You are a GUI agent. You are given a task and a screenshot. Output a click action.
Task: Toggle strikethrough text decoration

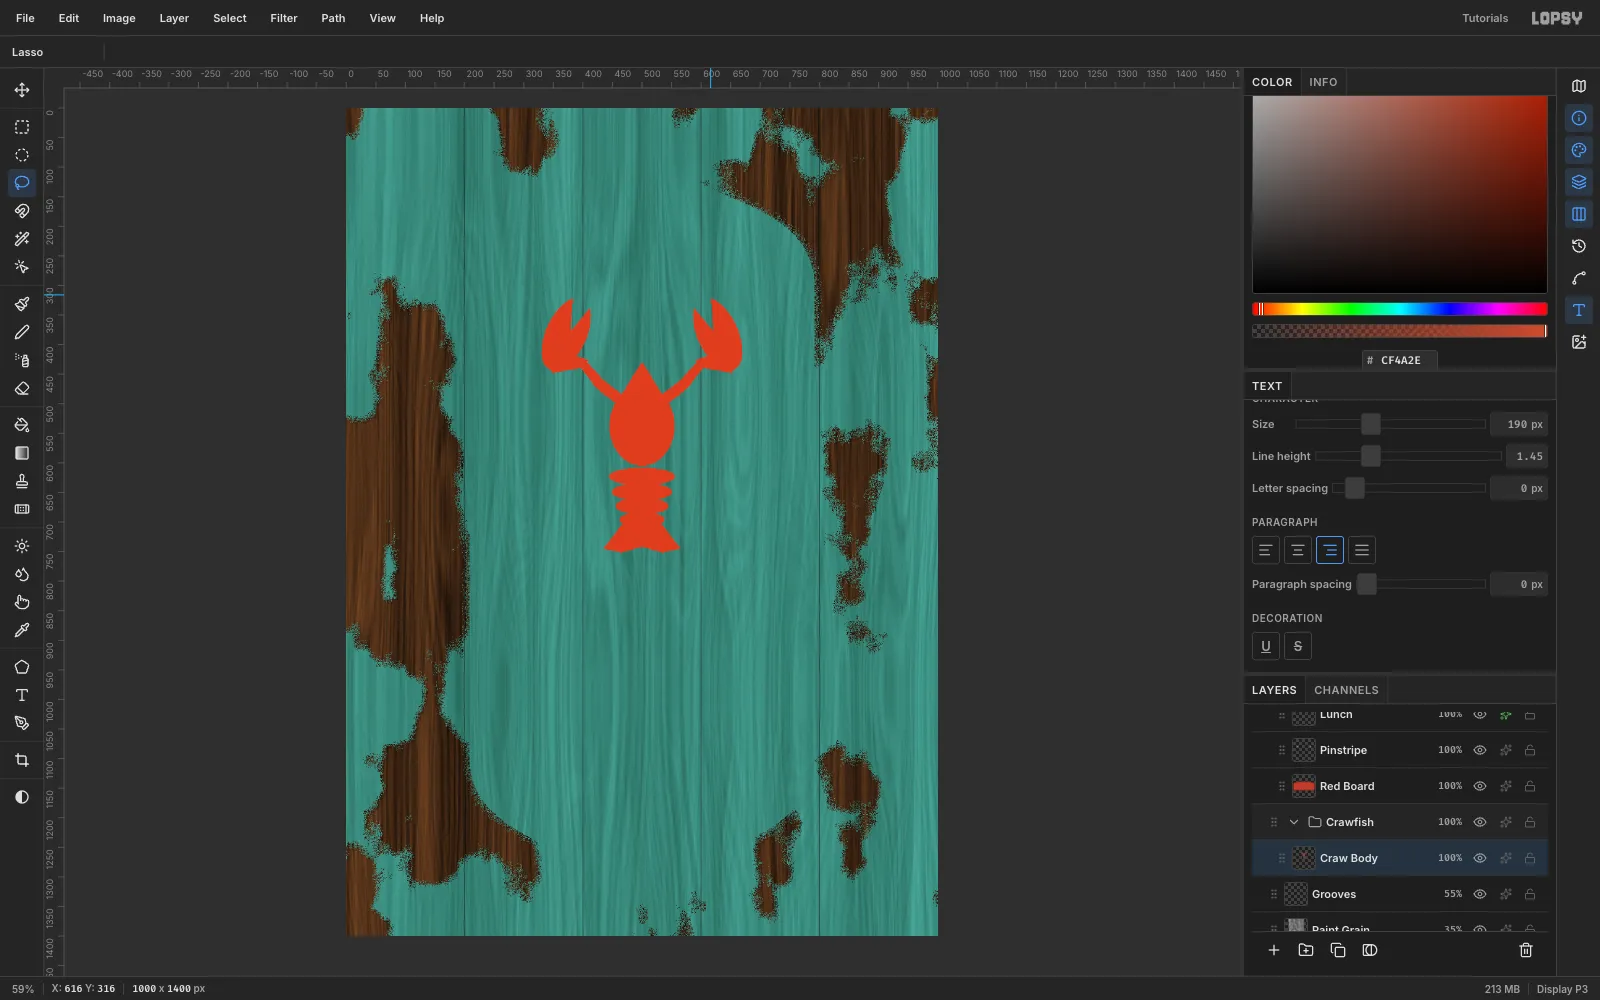coord(1298,646)
